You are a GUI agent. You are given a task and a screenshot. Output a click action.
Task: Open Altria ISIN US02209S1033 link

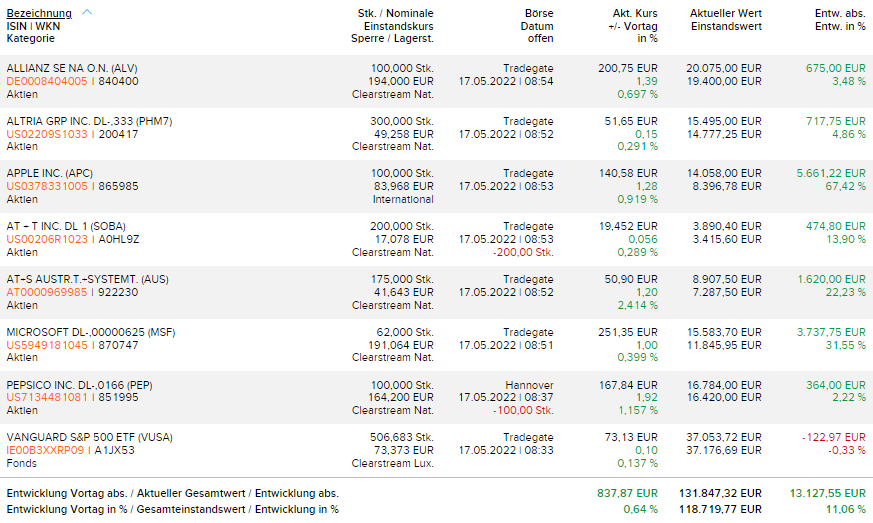coord(47,134)
